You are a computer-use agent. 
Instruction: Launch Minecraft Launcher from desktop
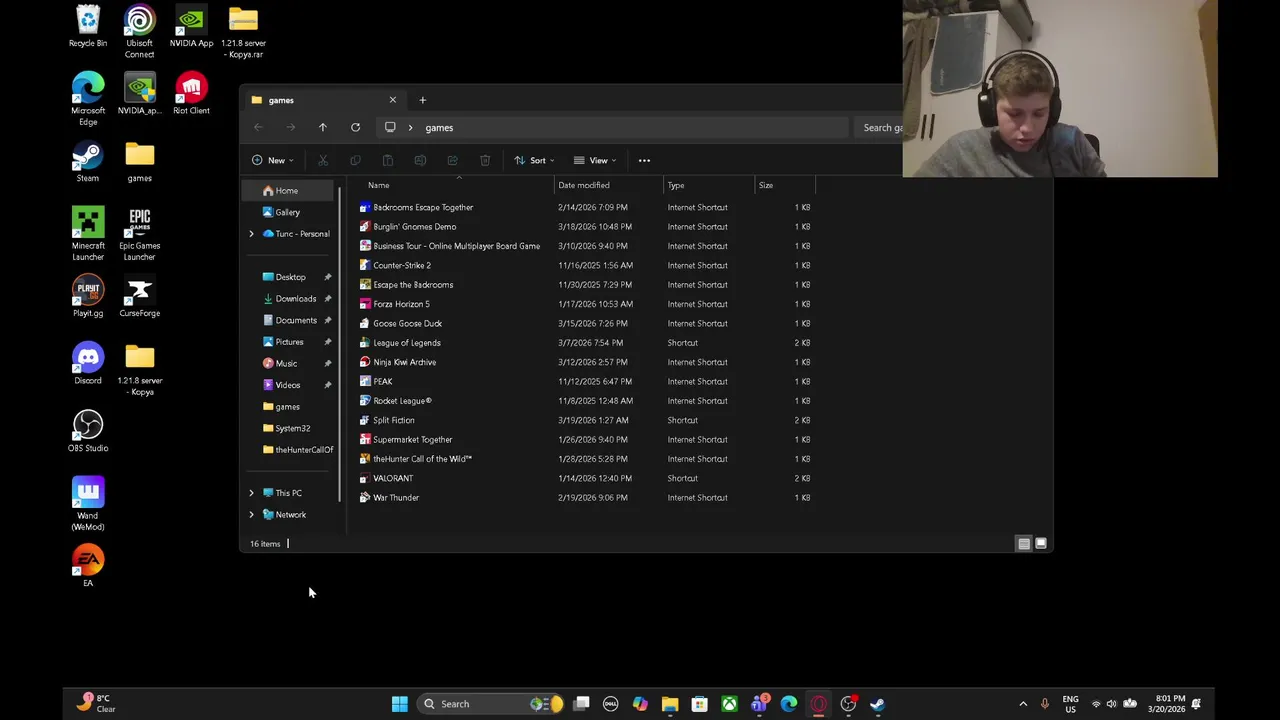88,234
